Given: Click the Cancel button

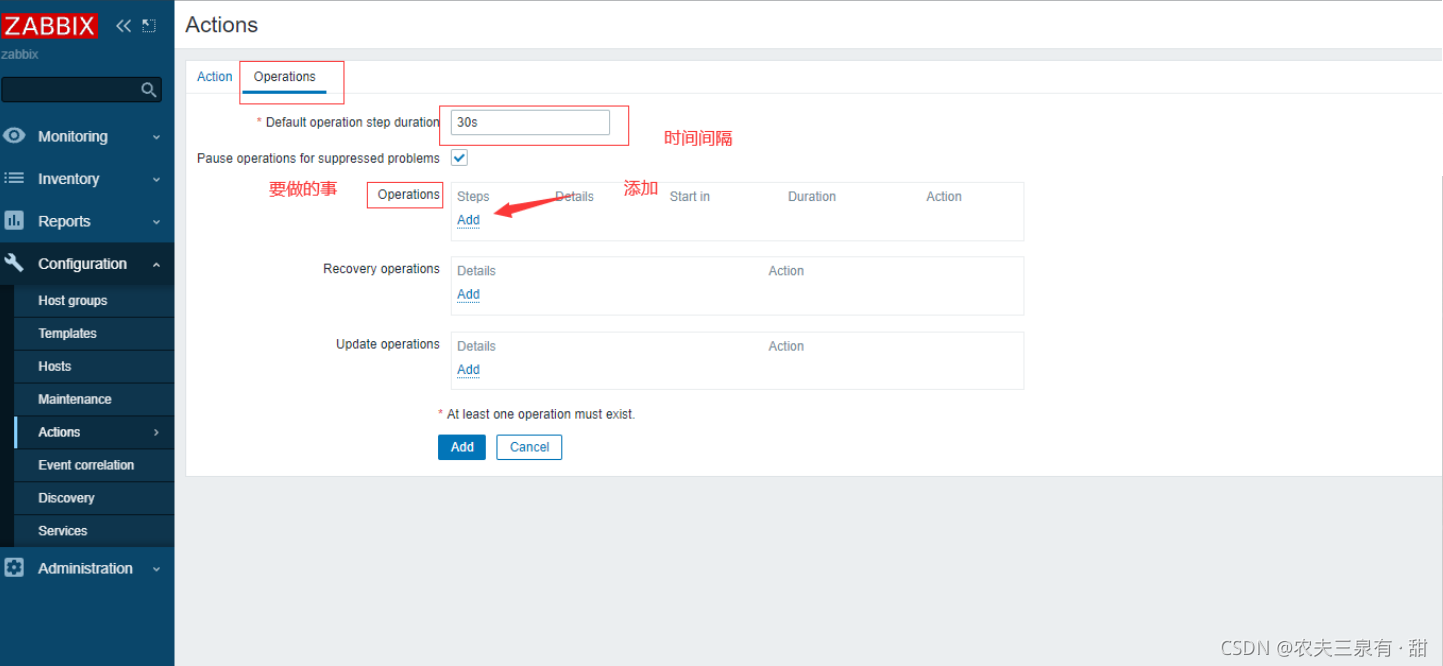Looking at the screenshot, I should 530,447.
